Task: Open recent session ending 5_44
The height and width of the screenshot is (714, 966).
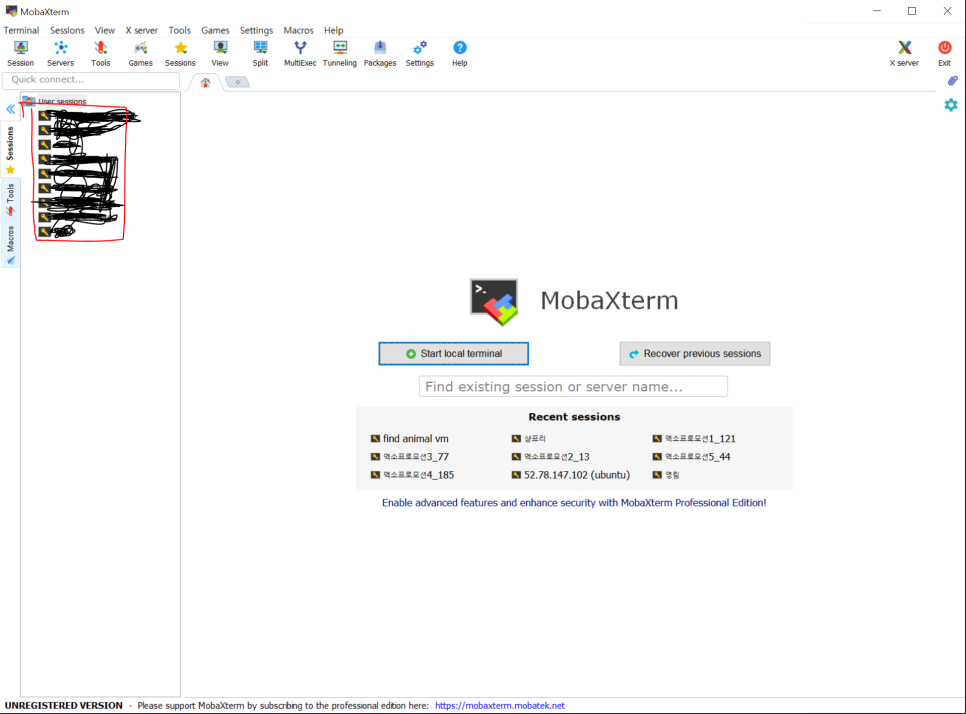Action: click(691, 456)
